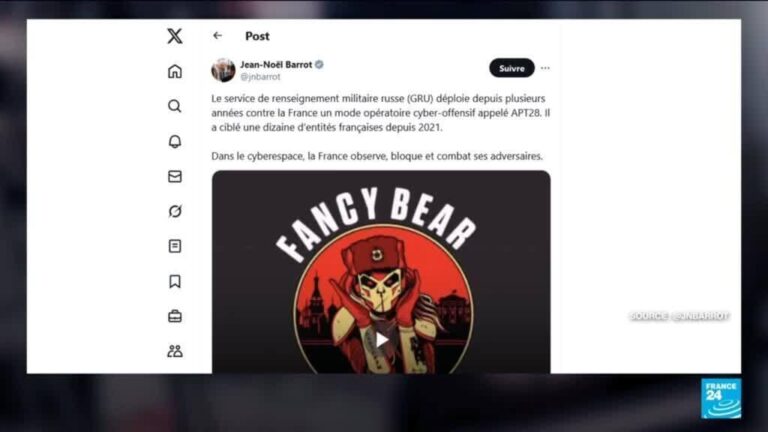
Task: Open the Bookmarks icon
Action: (175, 281)
